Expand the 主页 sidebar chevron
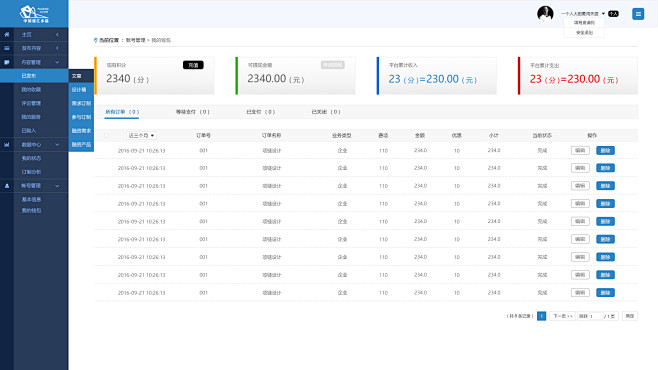 pyautogui.click(x=57, y=34)
